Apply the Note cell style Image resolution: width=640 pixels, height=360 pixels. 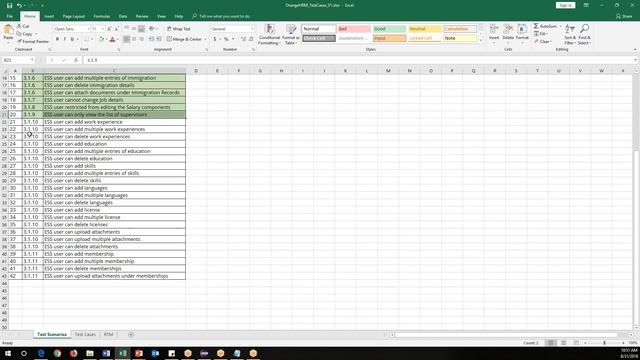[x=460, y=38]
